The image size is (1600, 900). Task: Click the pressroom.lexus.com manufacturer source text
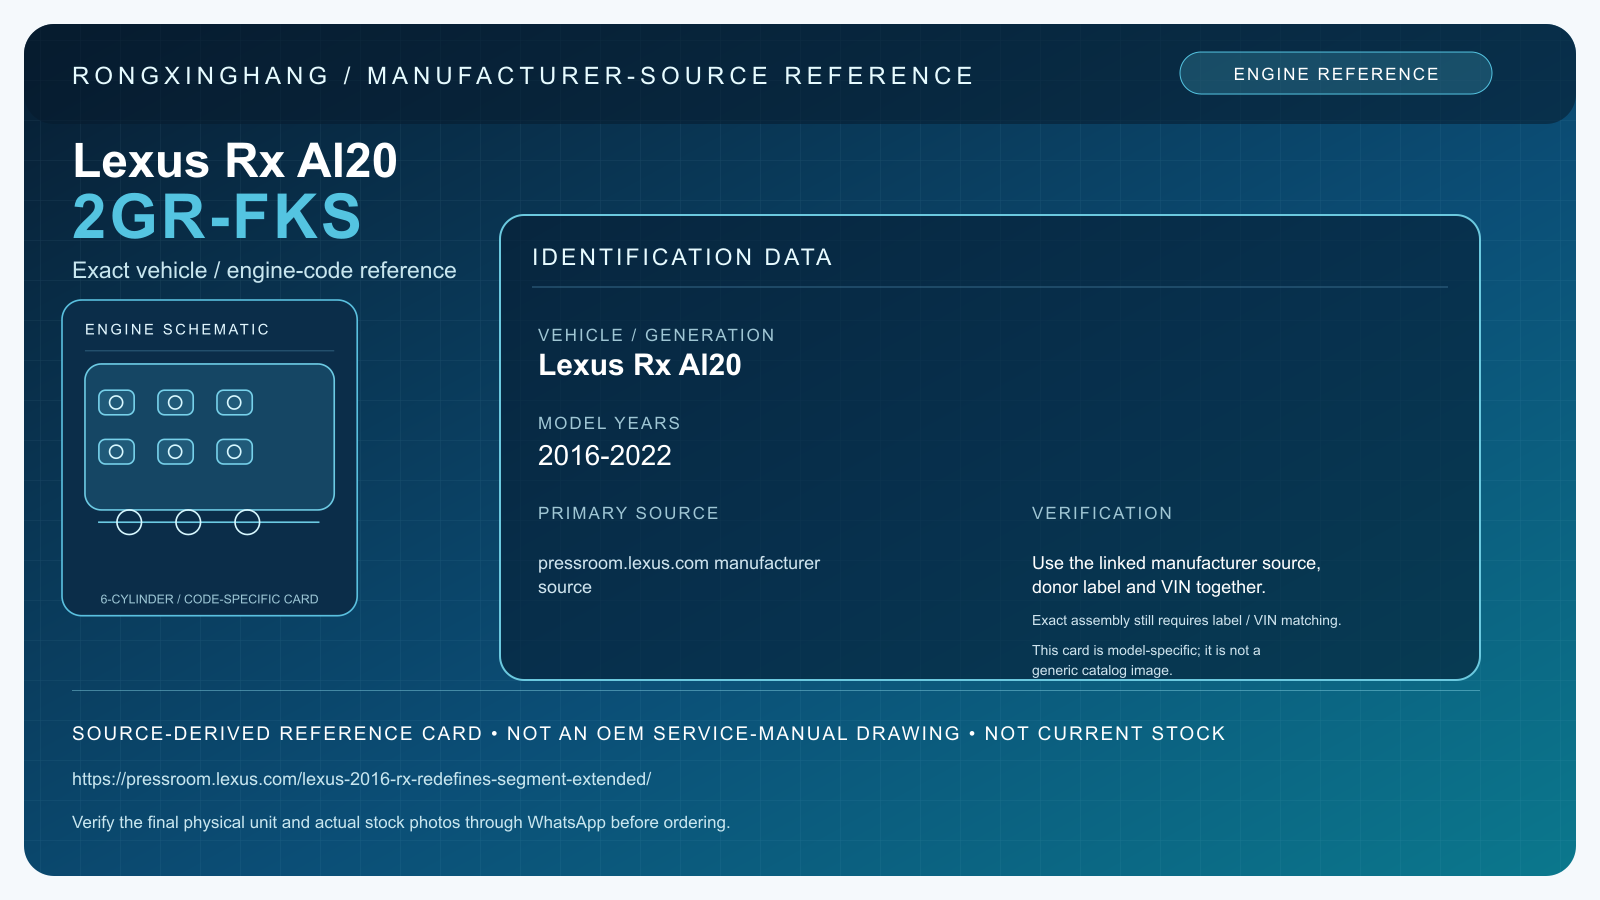(679, 575)
